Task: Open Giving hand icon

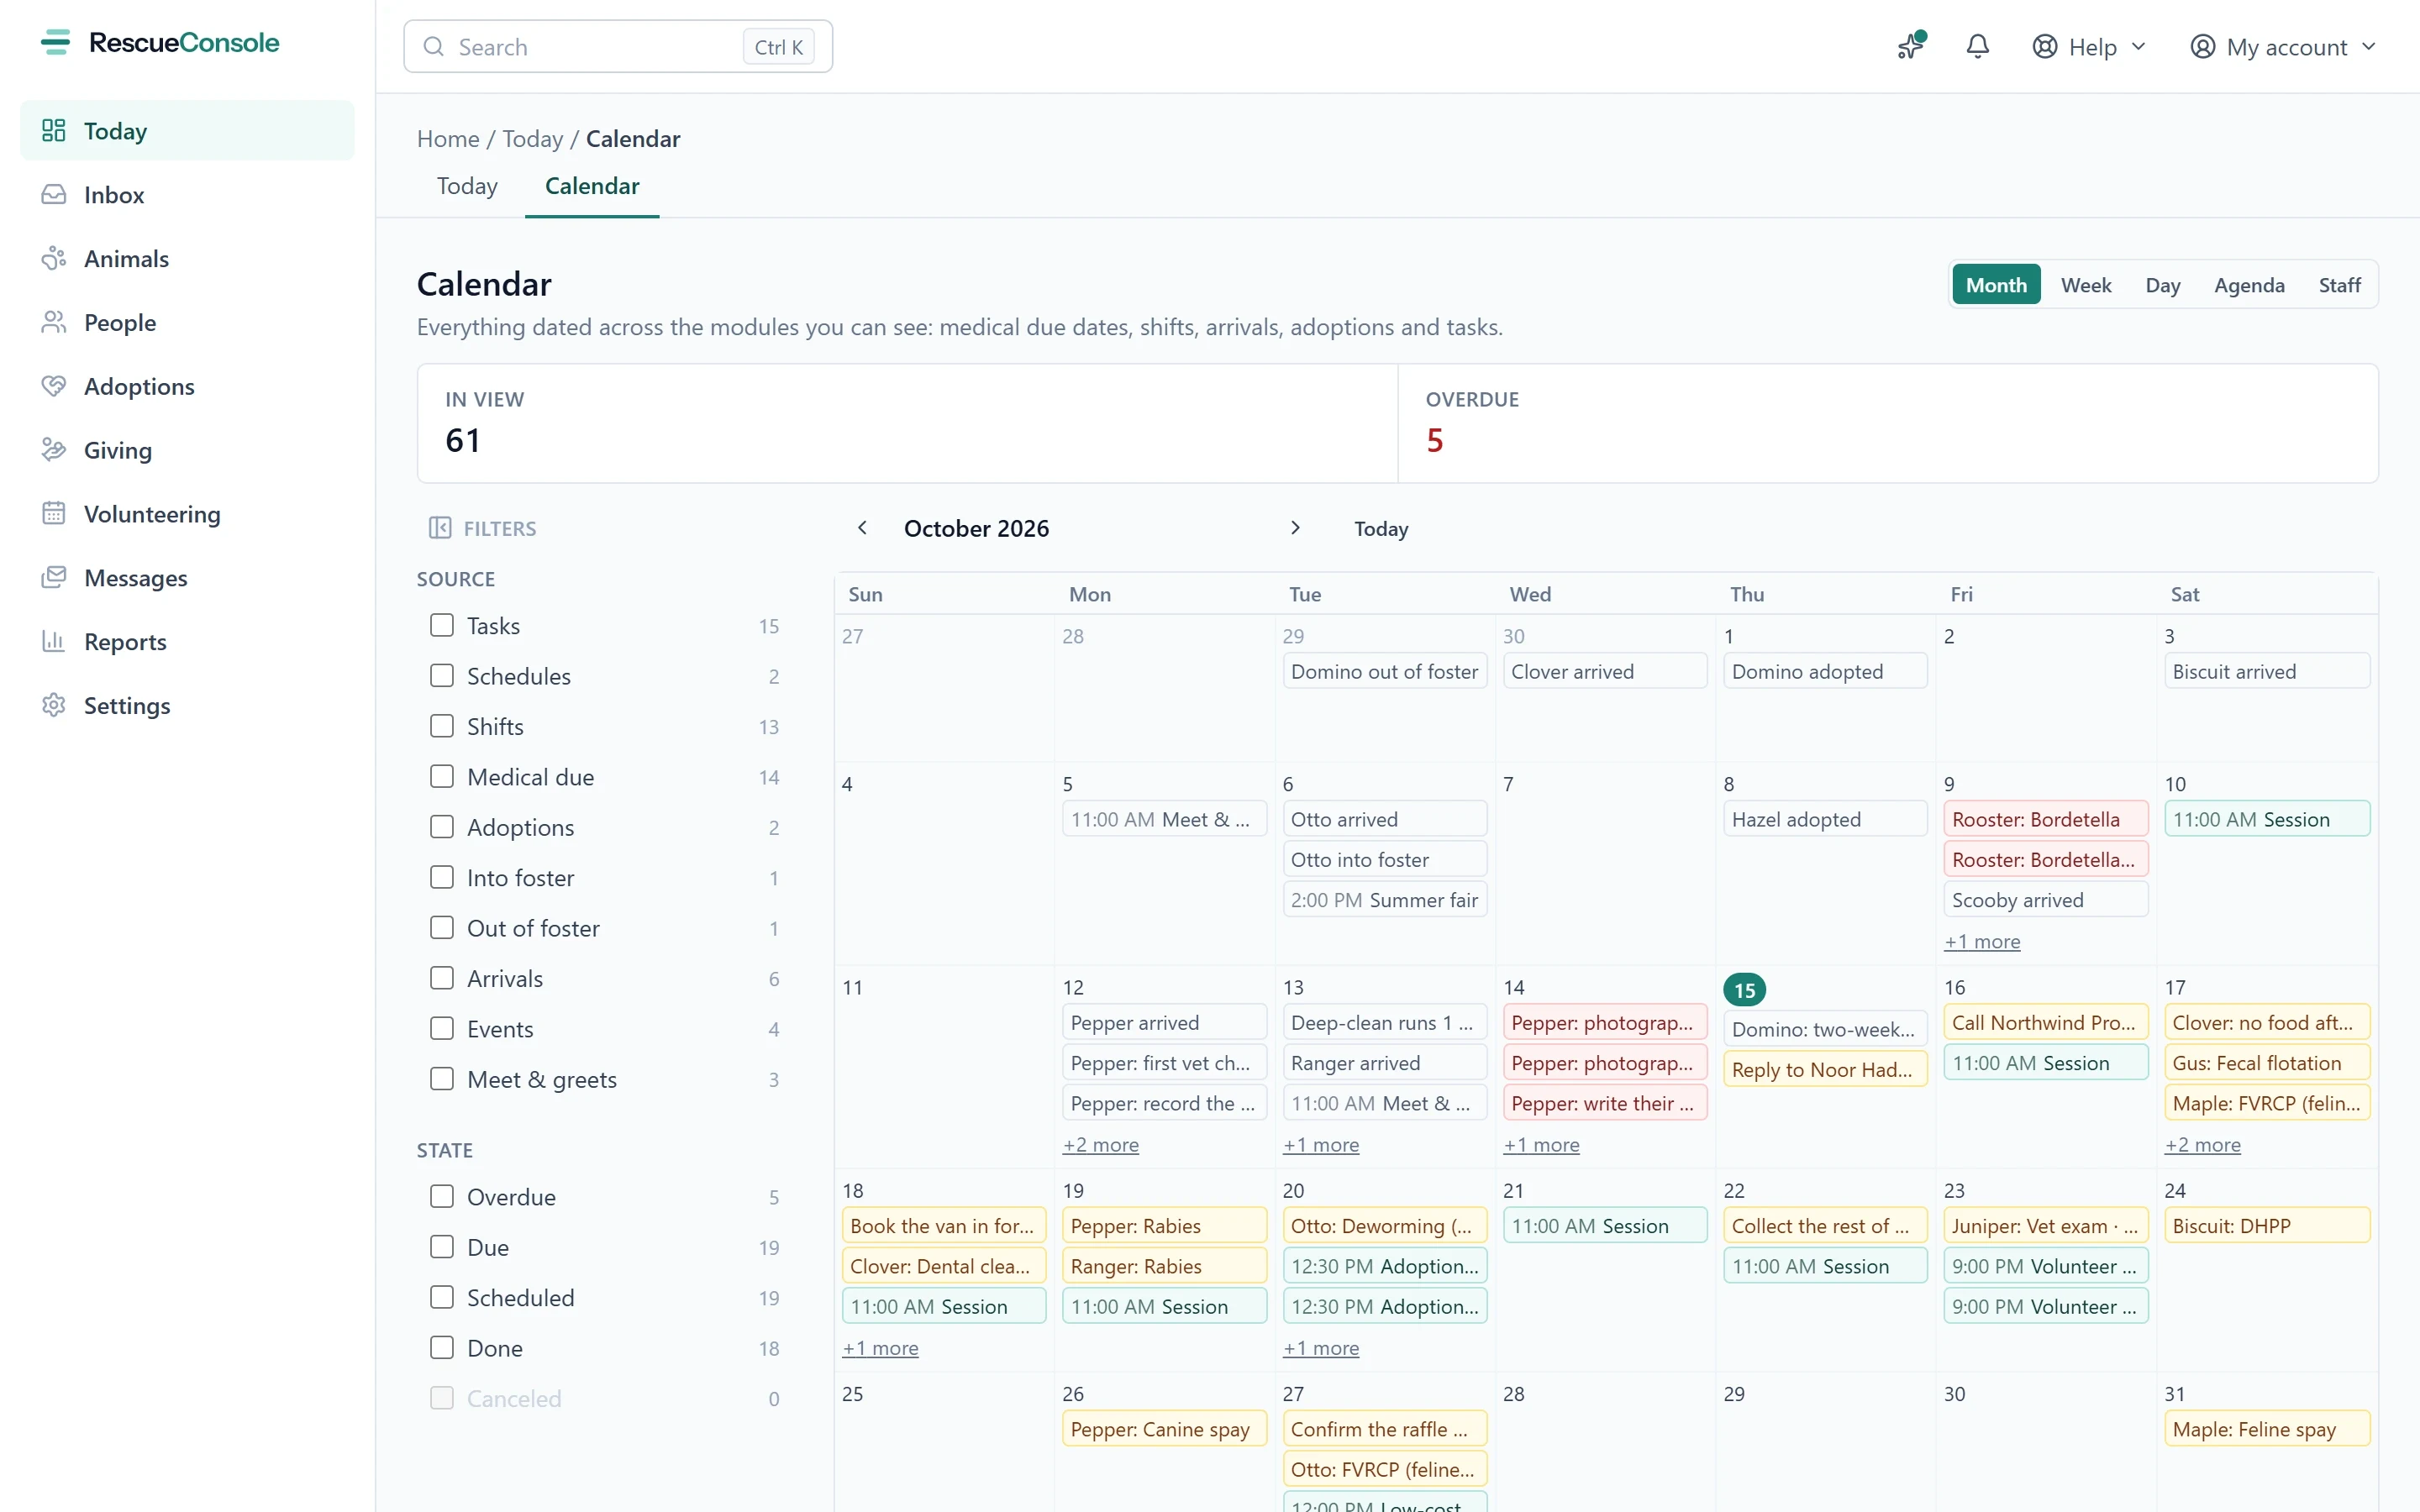Action: coord(53,450)
